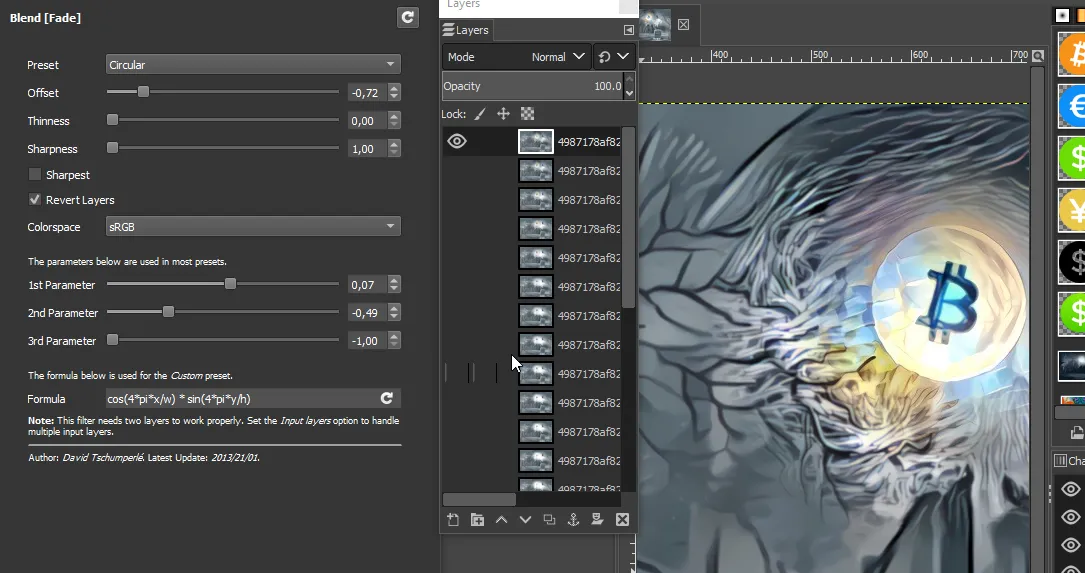Screen dimensions: 1085x573
Task: Click the Offset value field -0,72
Action: coord(367,93)
